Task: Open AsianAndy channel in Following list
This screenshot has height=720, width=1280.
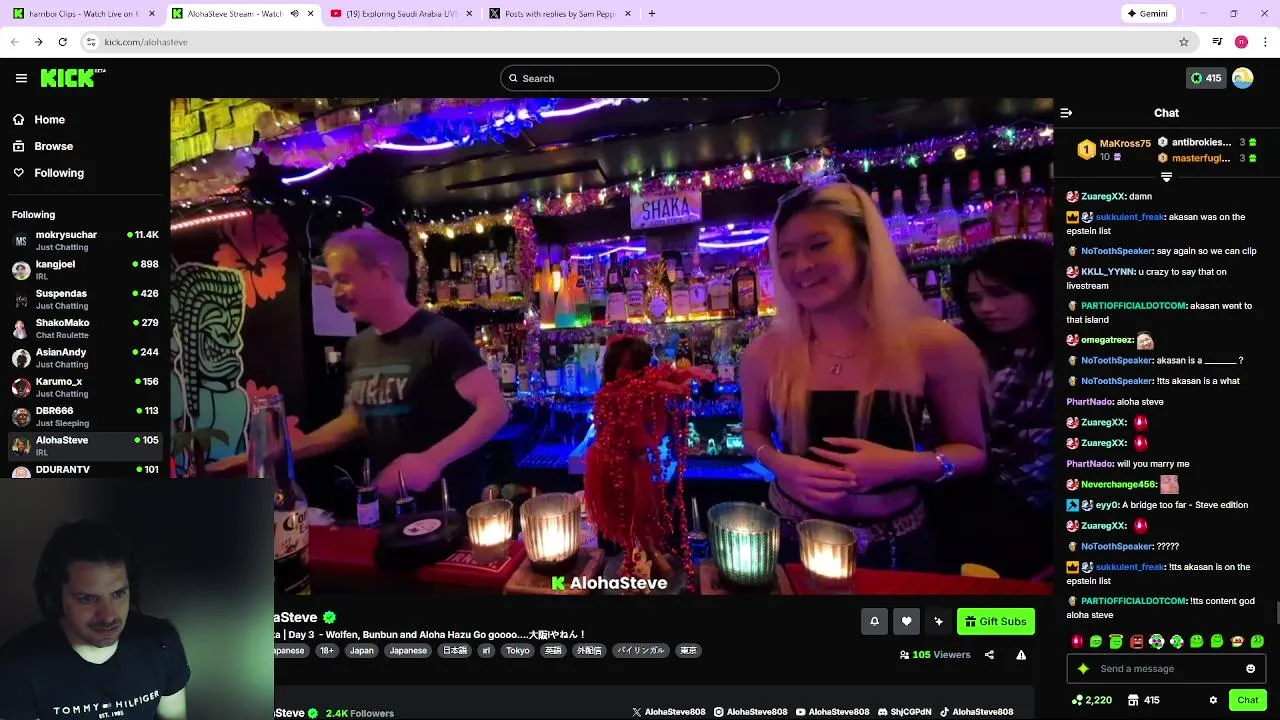Action: [x=85, y=358]
